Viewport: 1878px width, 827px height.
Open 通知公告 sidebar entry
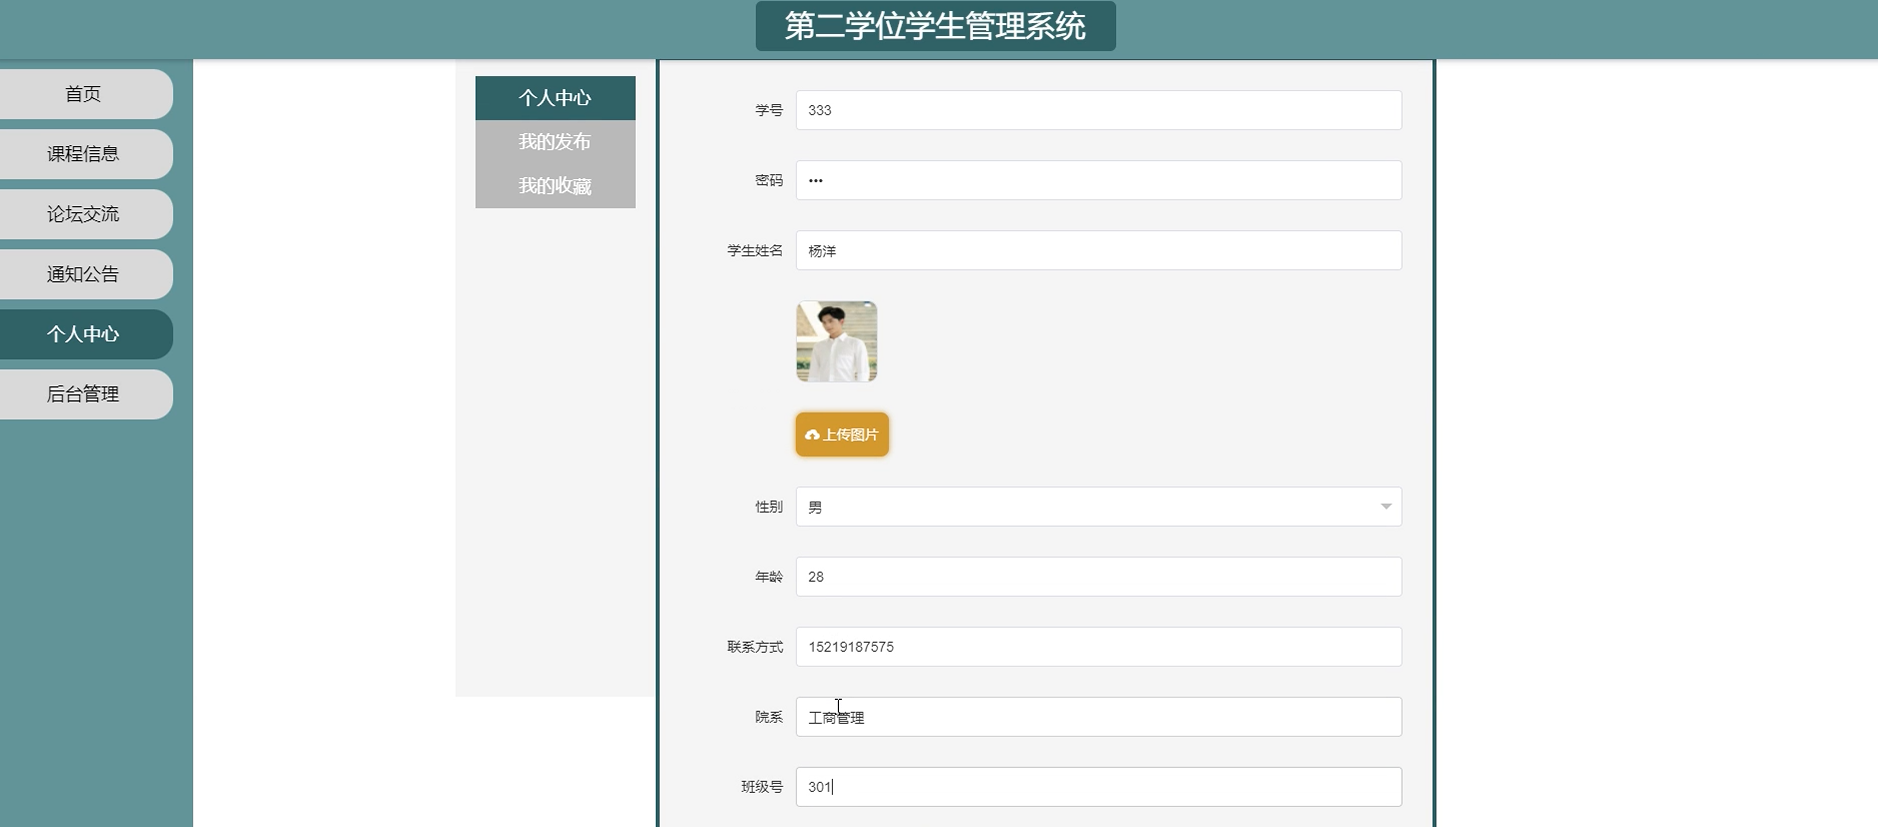[x=84, y=274]
